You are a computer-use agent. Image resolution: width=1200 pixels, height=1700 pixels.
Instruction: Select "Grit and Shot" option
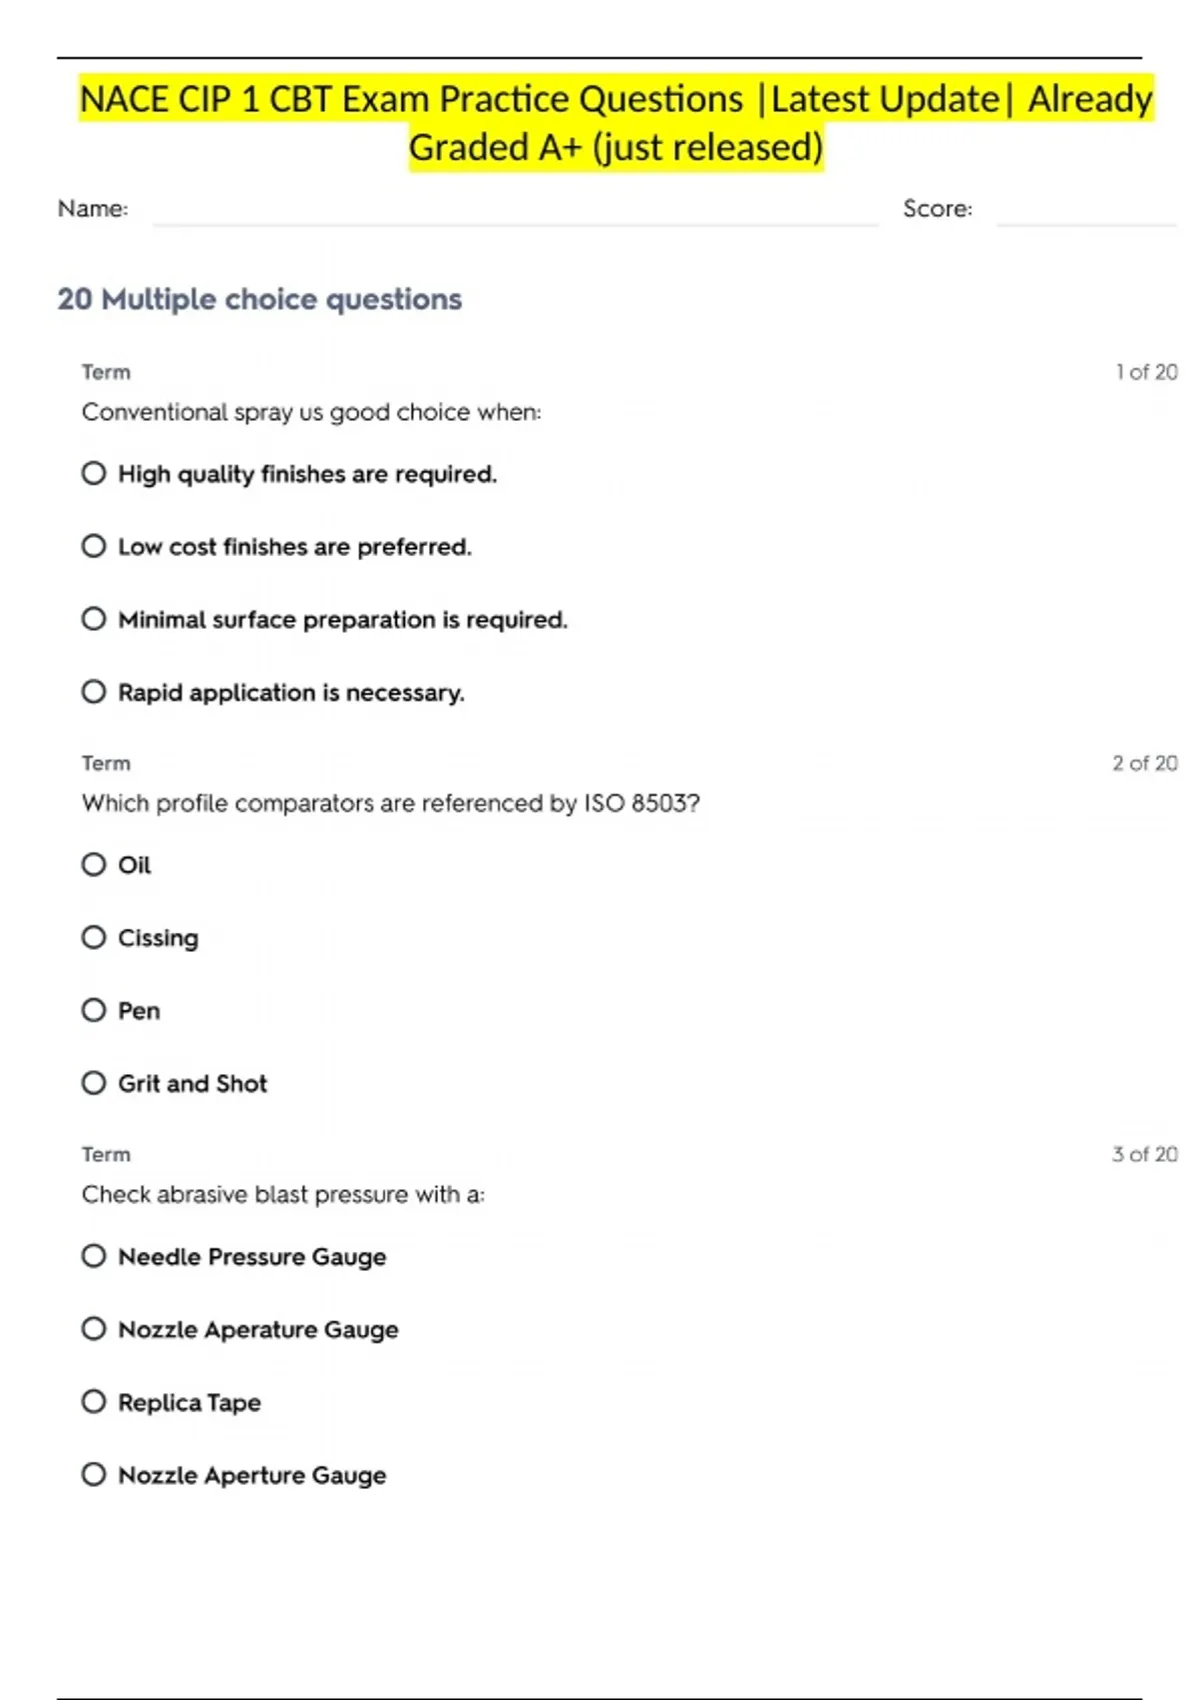tap(94, 1083)
